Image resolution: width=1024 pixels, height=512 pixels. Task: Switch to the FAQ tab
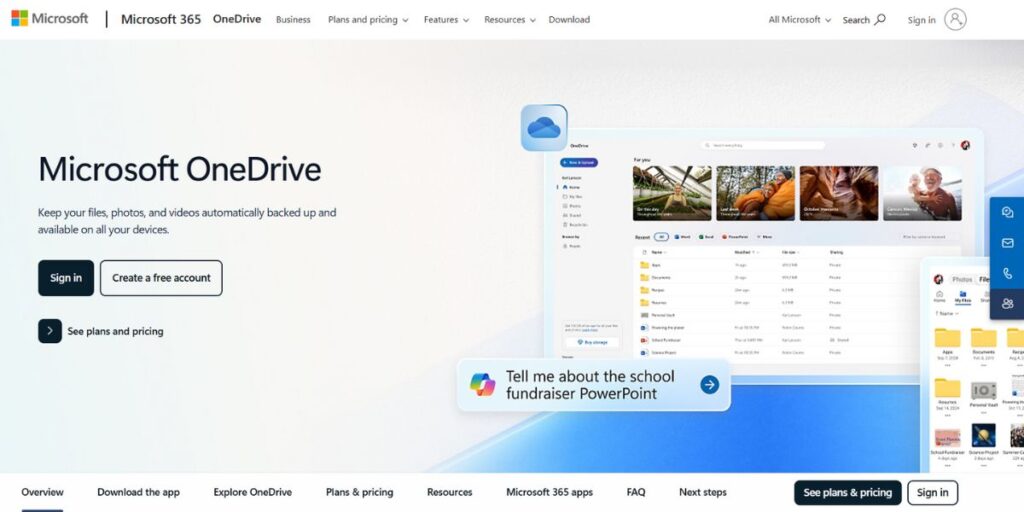pos(635,492)
